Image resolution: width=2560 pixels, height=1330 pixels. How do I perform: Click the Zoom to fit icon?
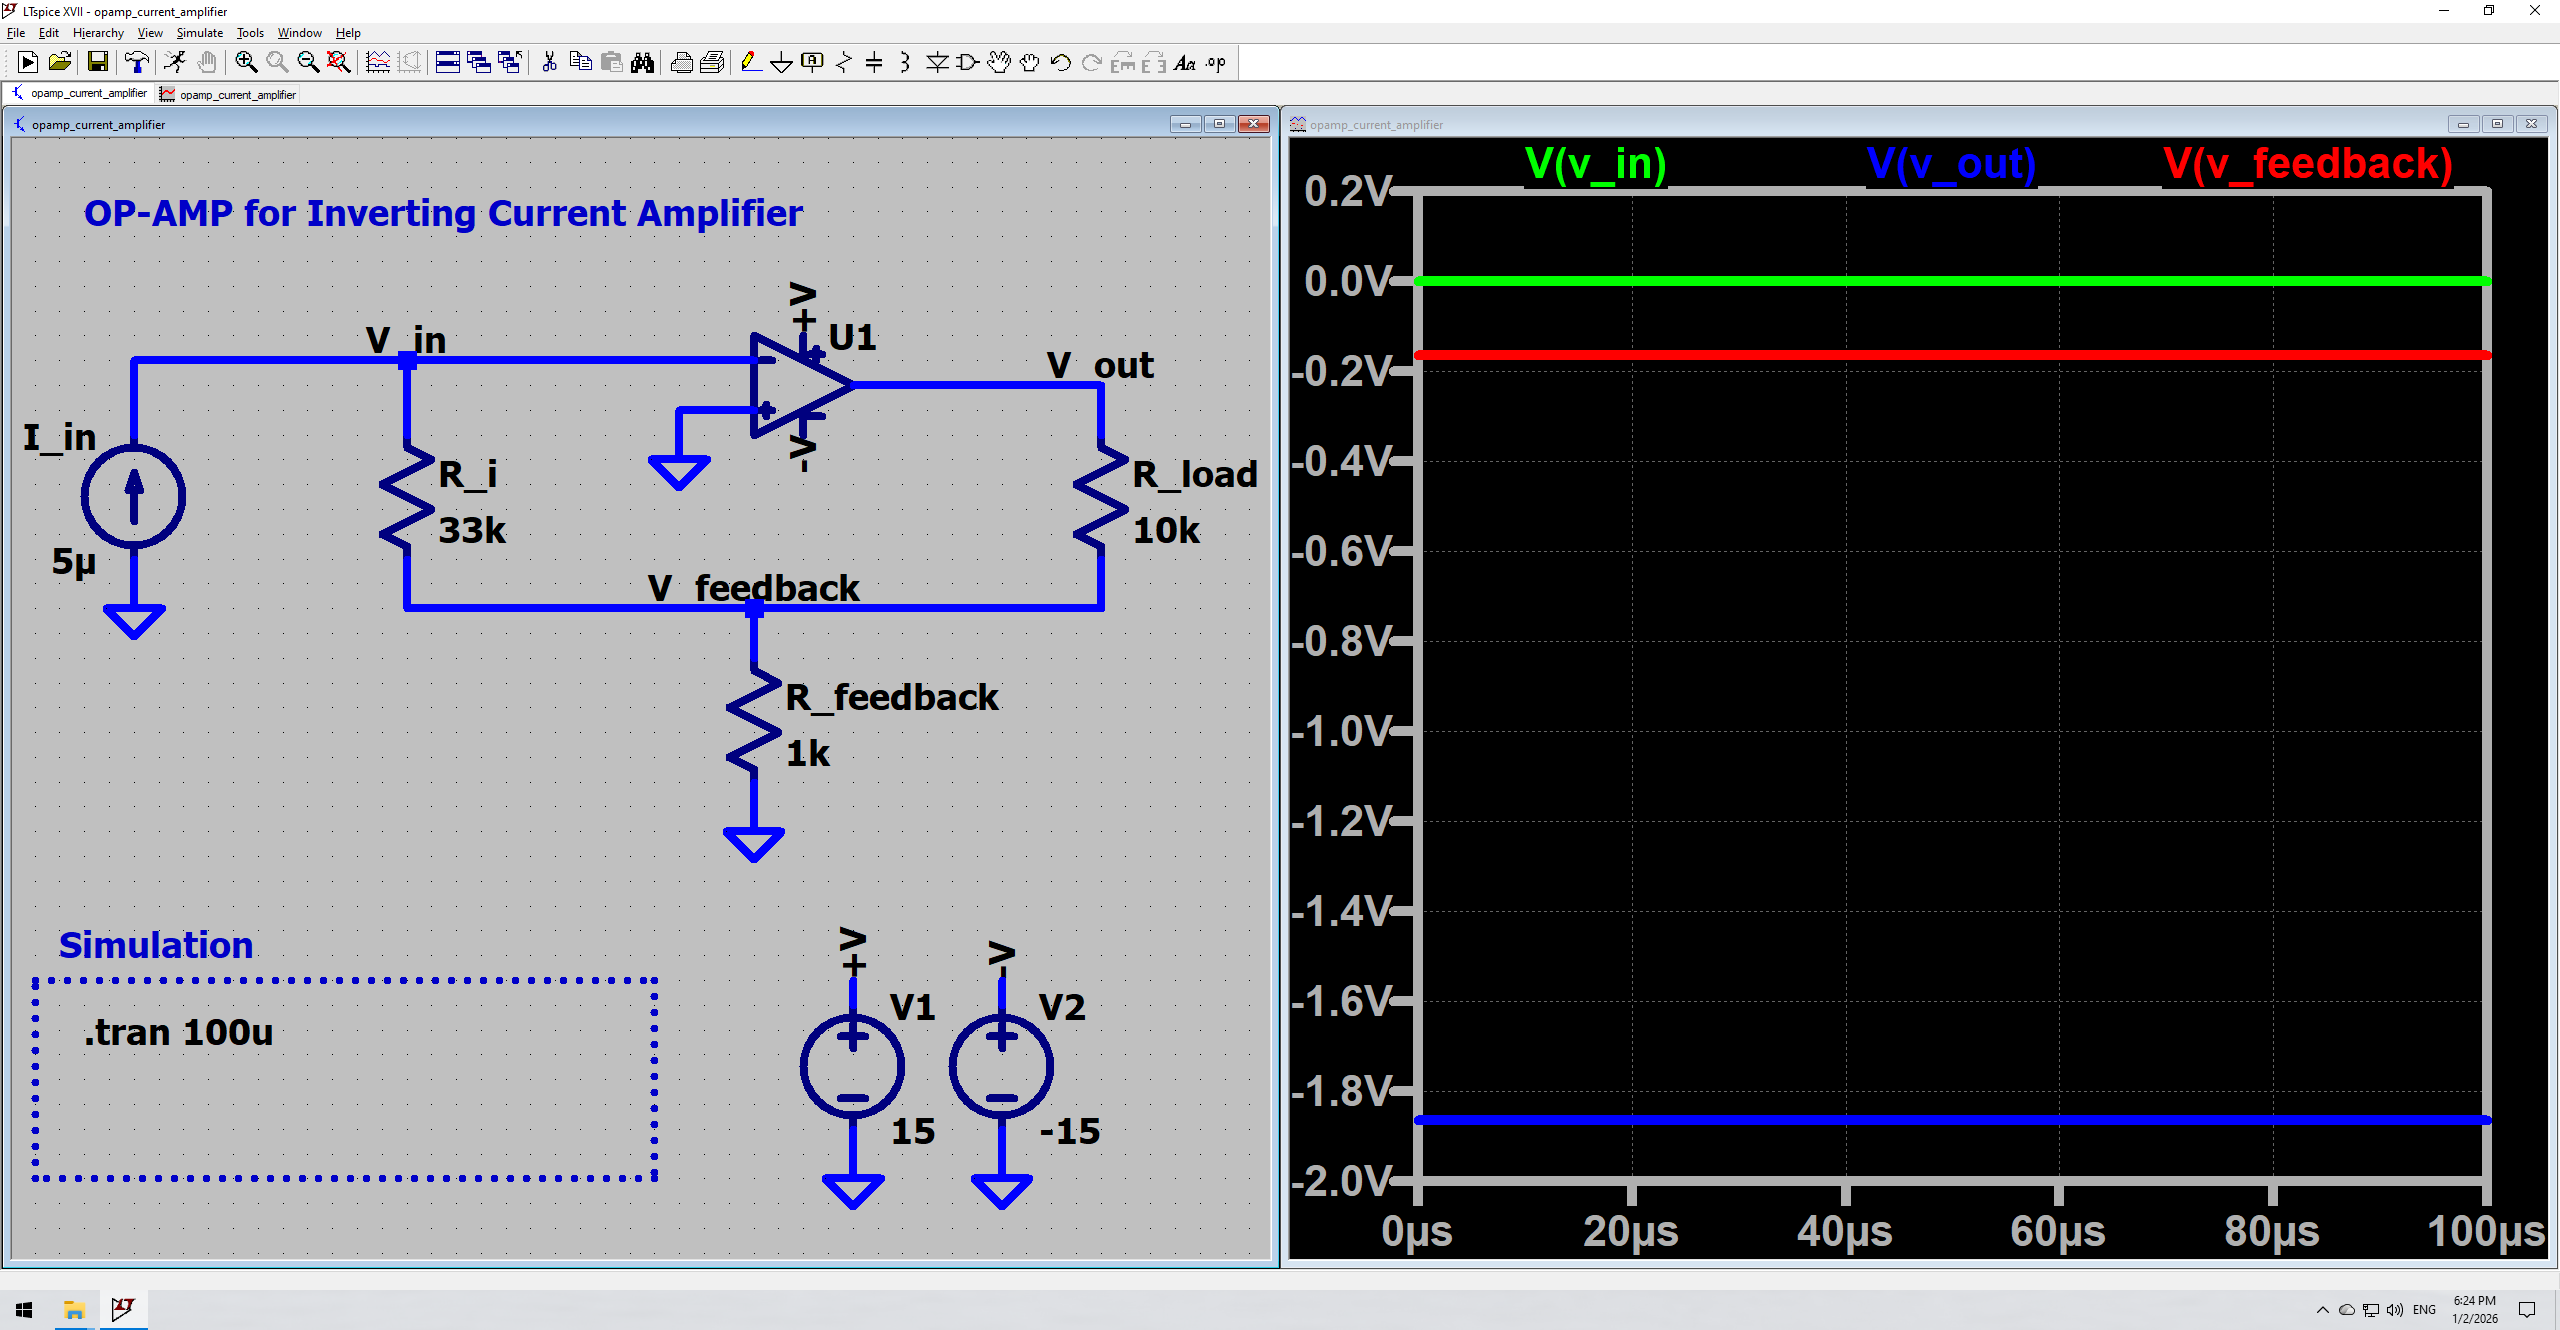(x=339, y=63)
